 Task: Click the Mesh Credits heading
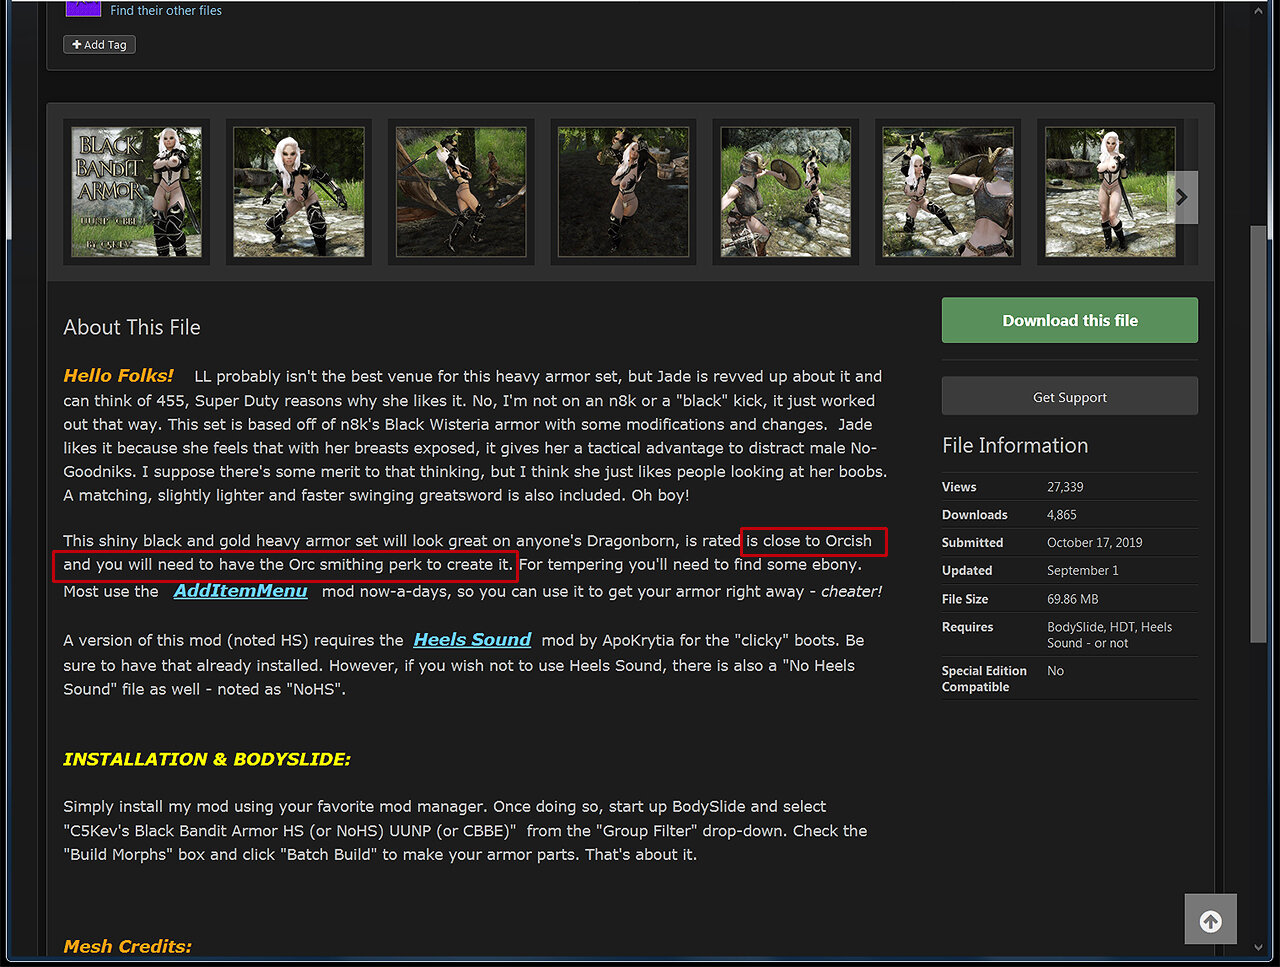pos(127,946)
